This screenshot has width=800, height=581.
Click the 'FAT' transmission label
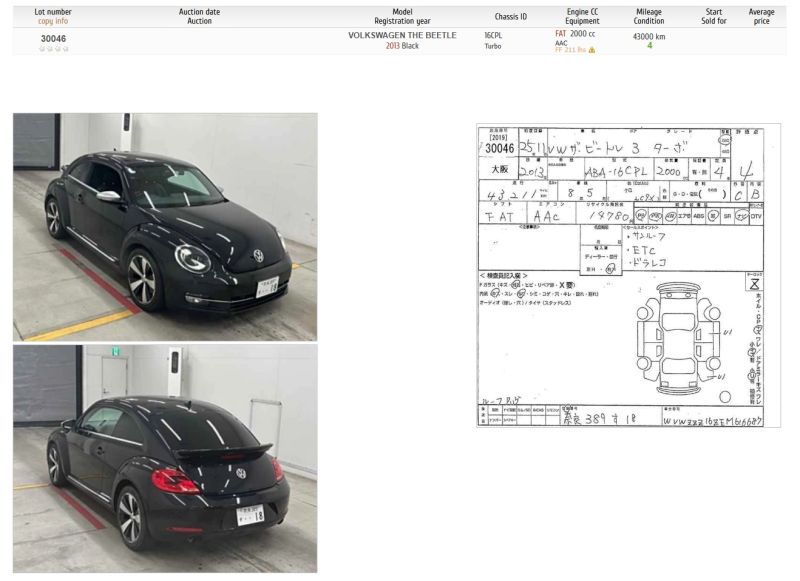pos(561,33)
